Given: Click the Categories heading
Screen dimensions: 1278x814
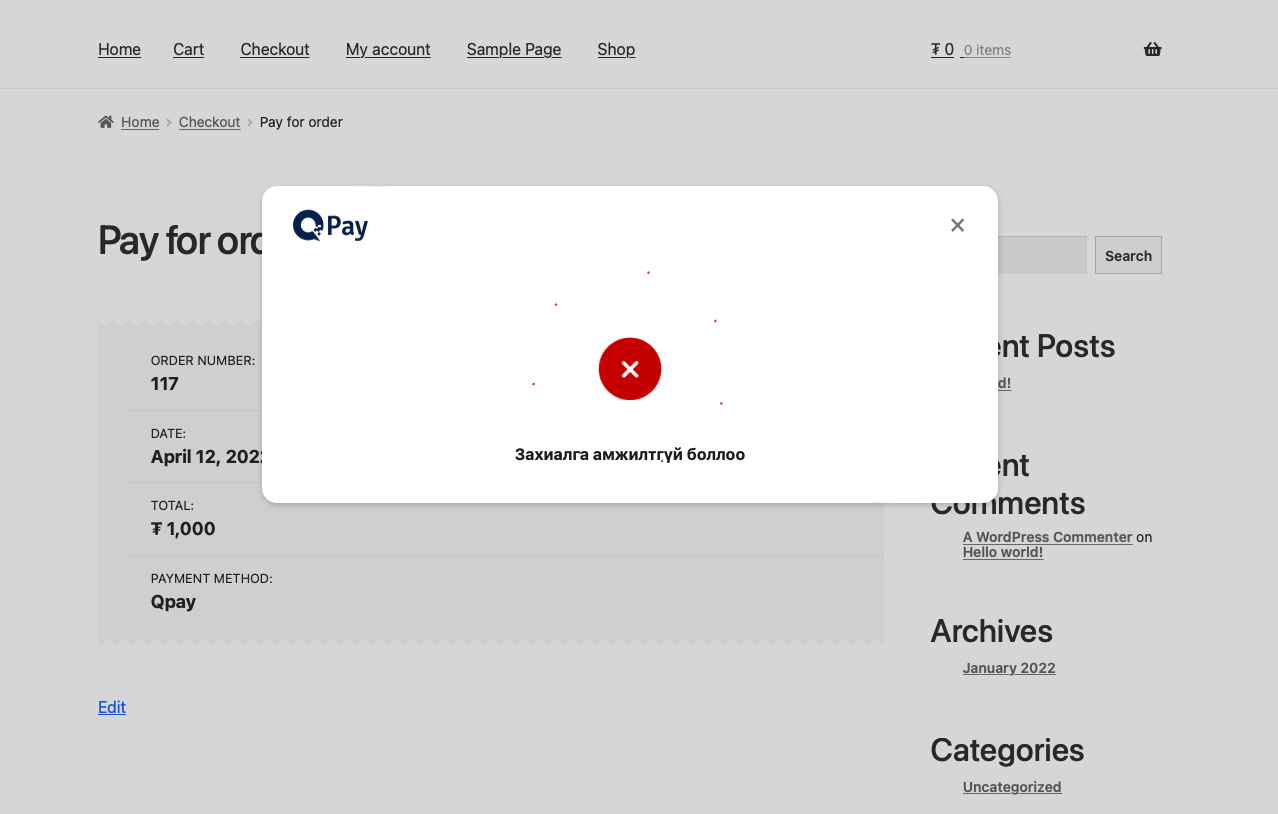Looking at the screenshot, I should (1007, 750).
